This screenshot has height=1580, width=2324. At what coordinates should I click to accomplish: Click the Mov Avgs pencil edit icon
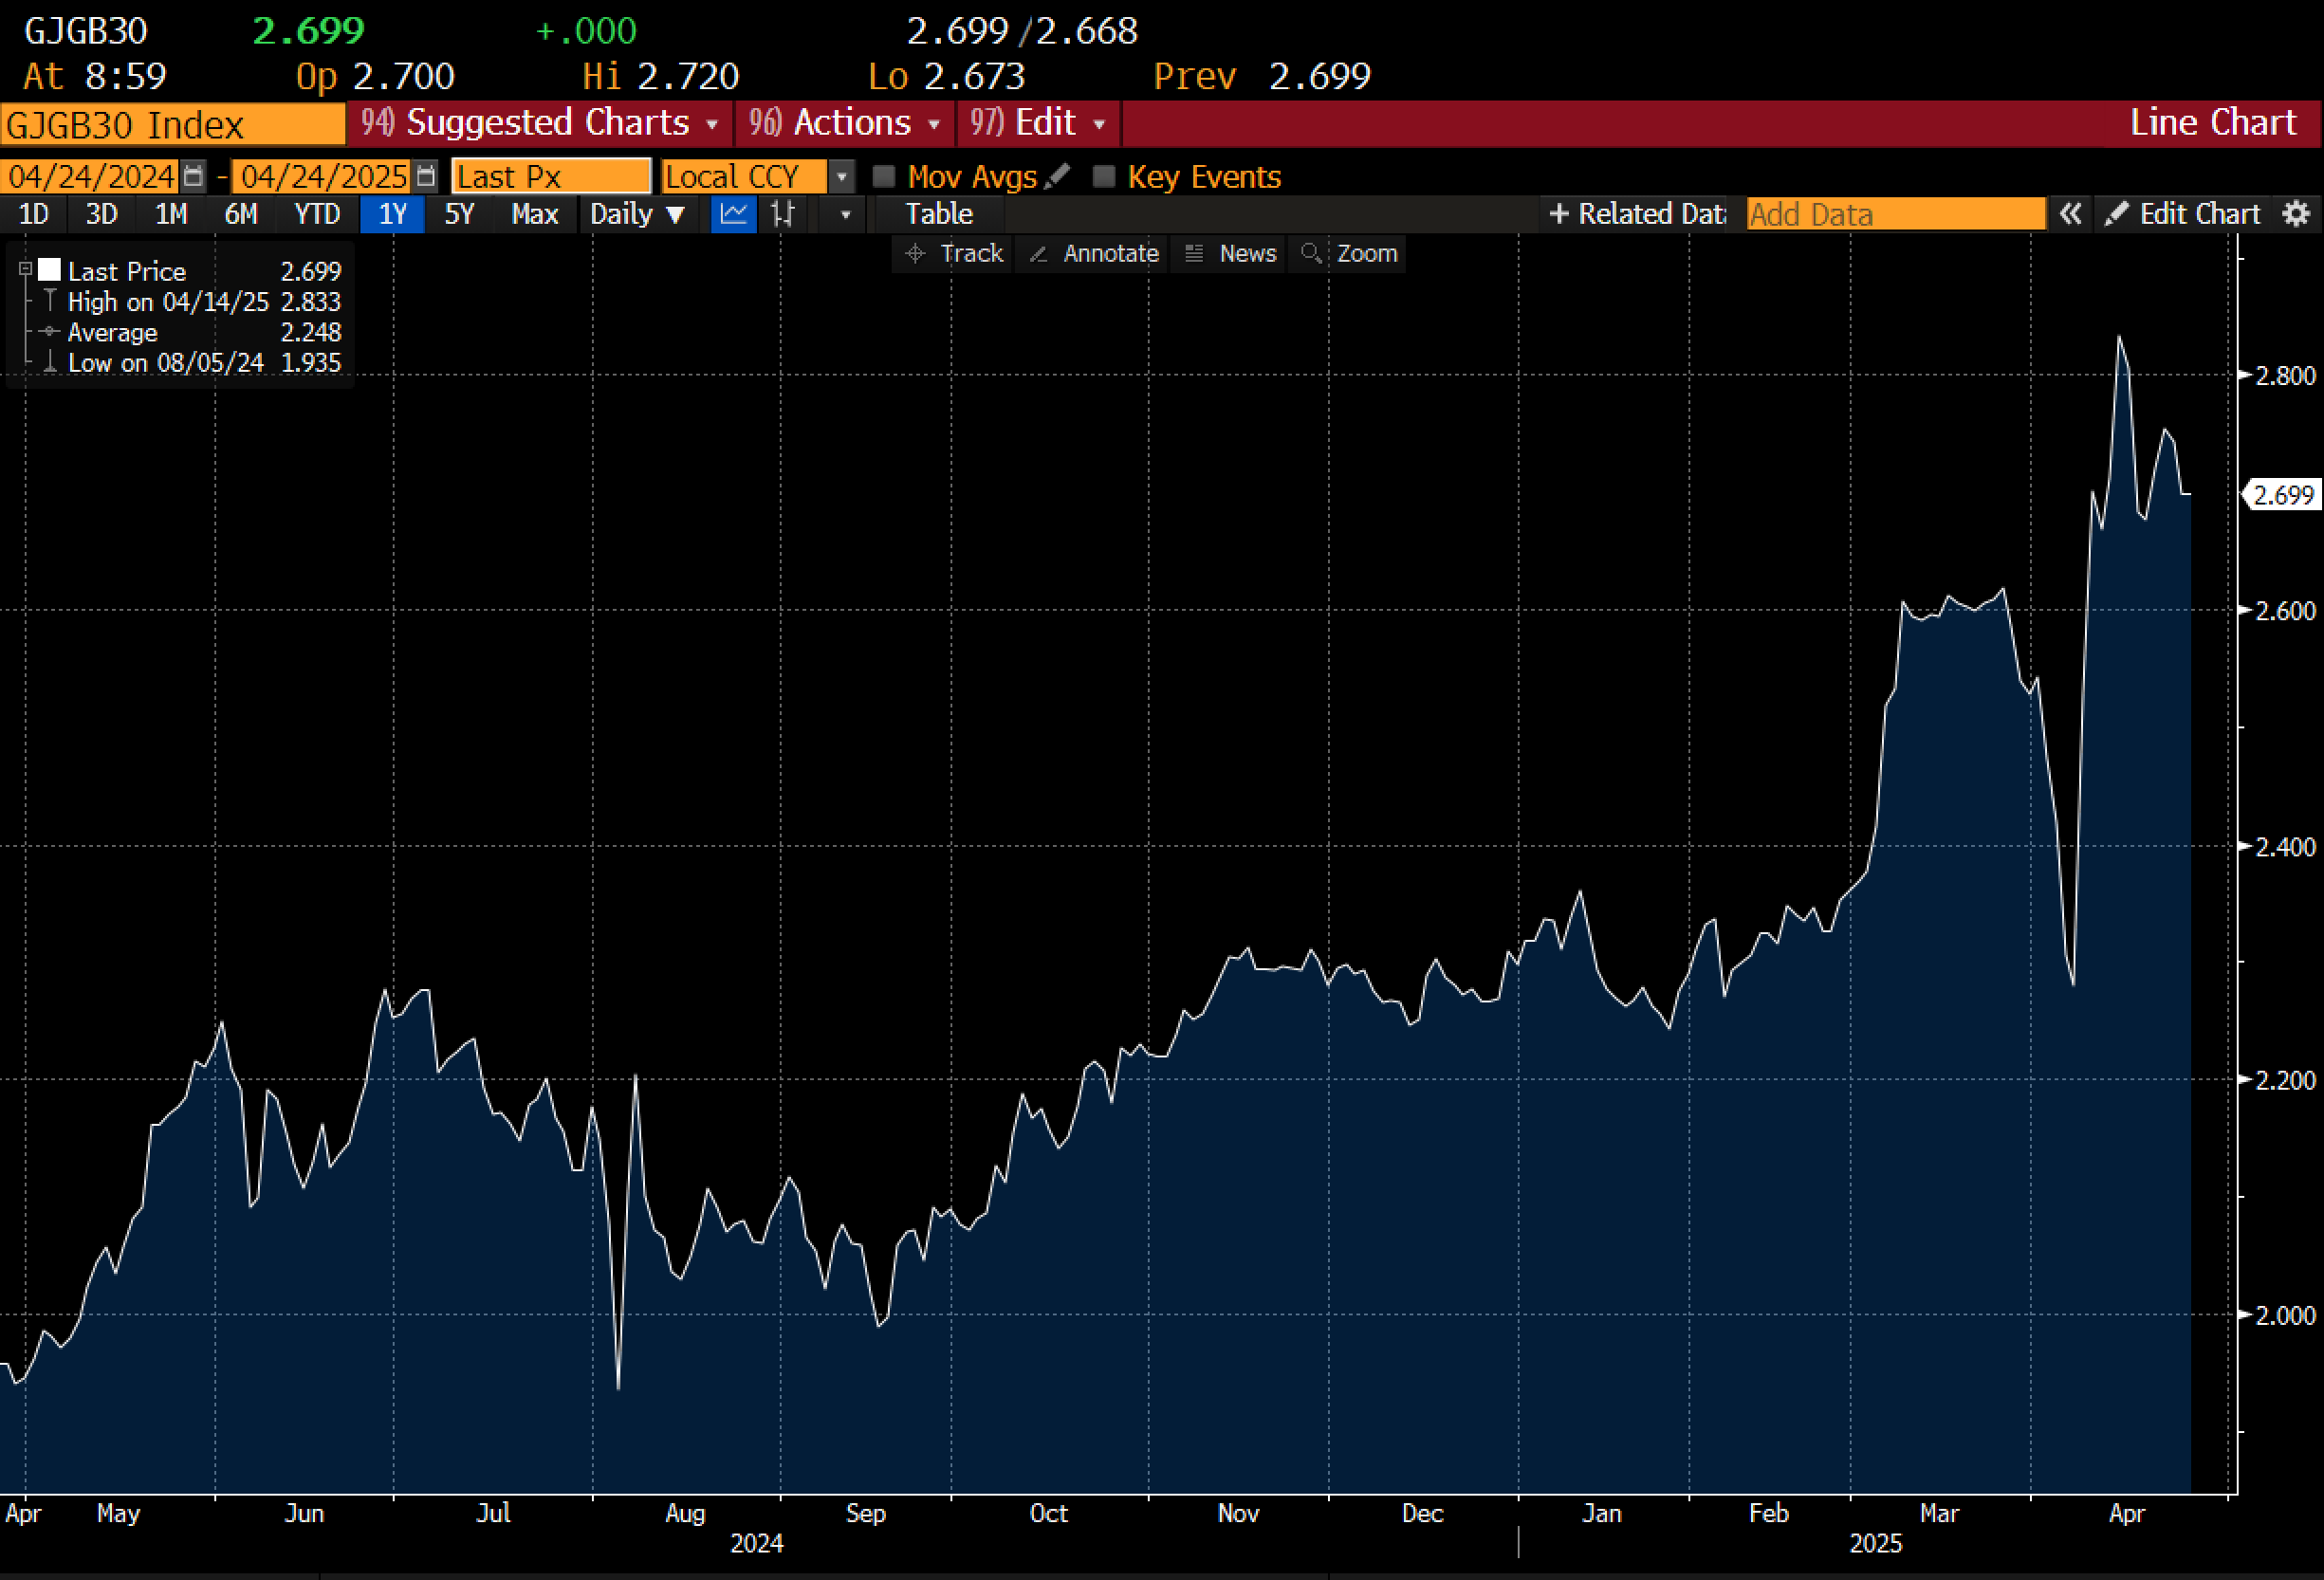(1057, 176)
